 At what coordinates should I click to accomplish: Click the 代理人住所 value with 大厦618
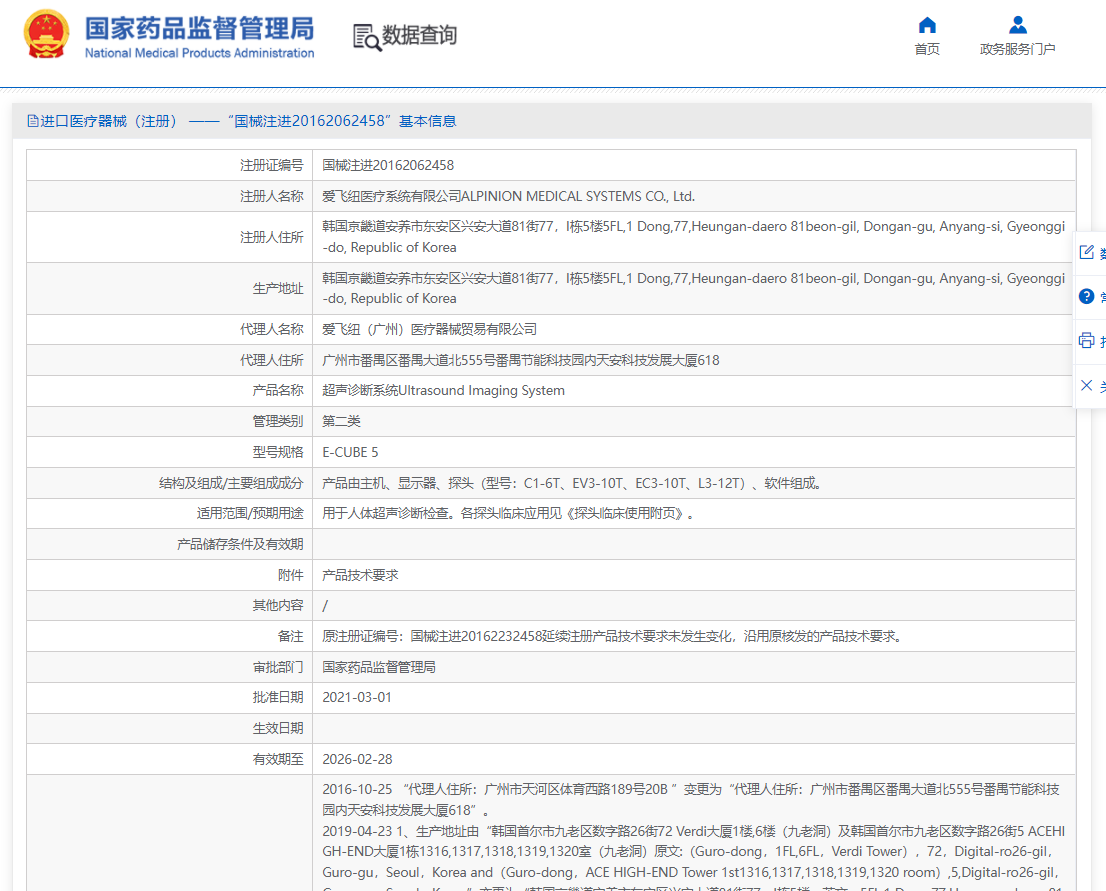click(521, 360)
